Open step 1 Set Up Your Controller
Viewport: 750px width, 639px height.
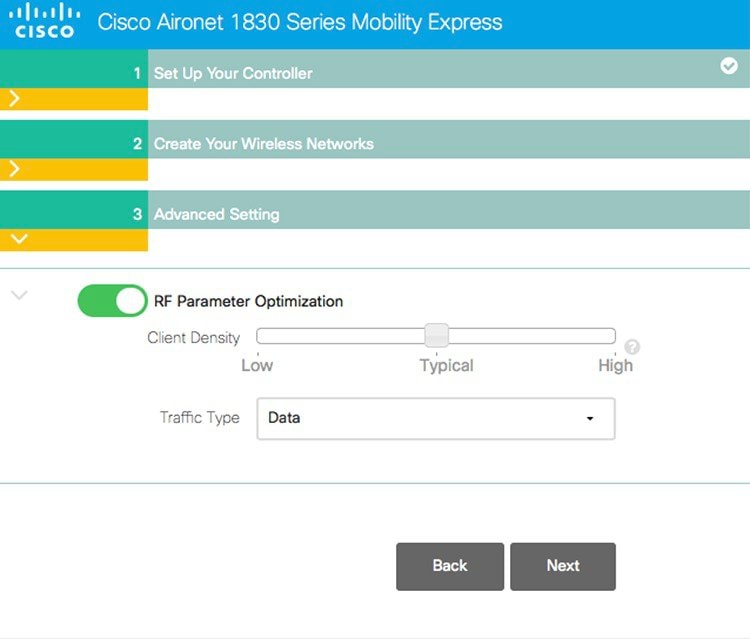[x=233, y=73]
